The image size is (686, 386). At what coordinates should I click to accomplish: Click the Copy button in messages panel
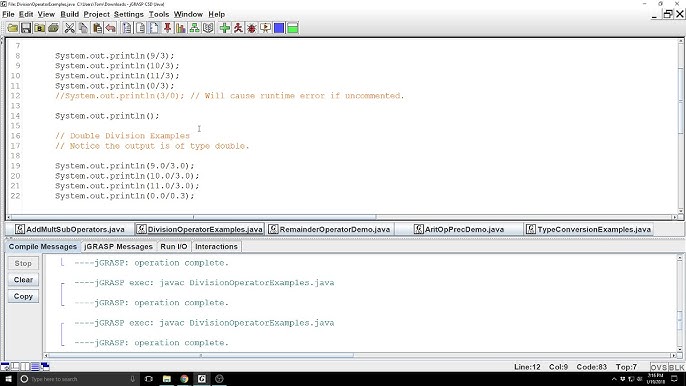(23, 296)
